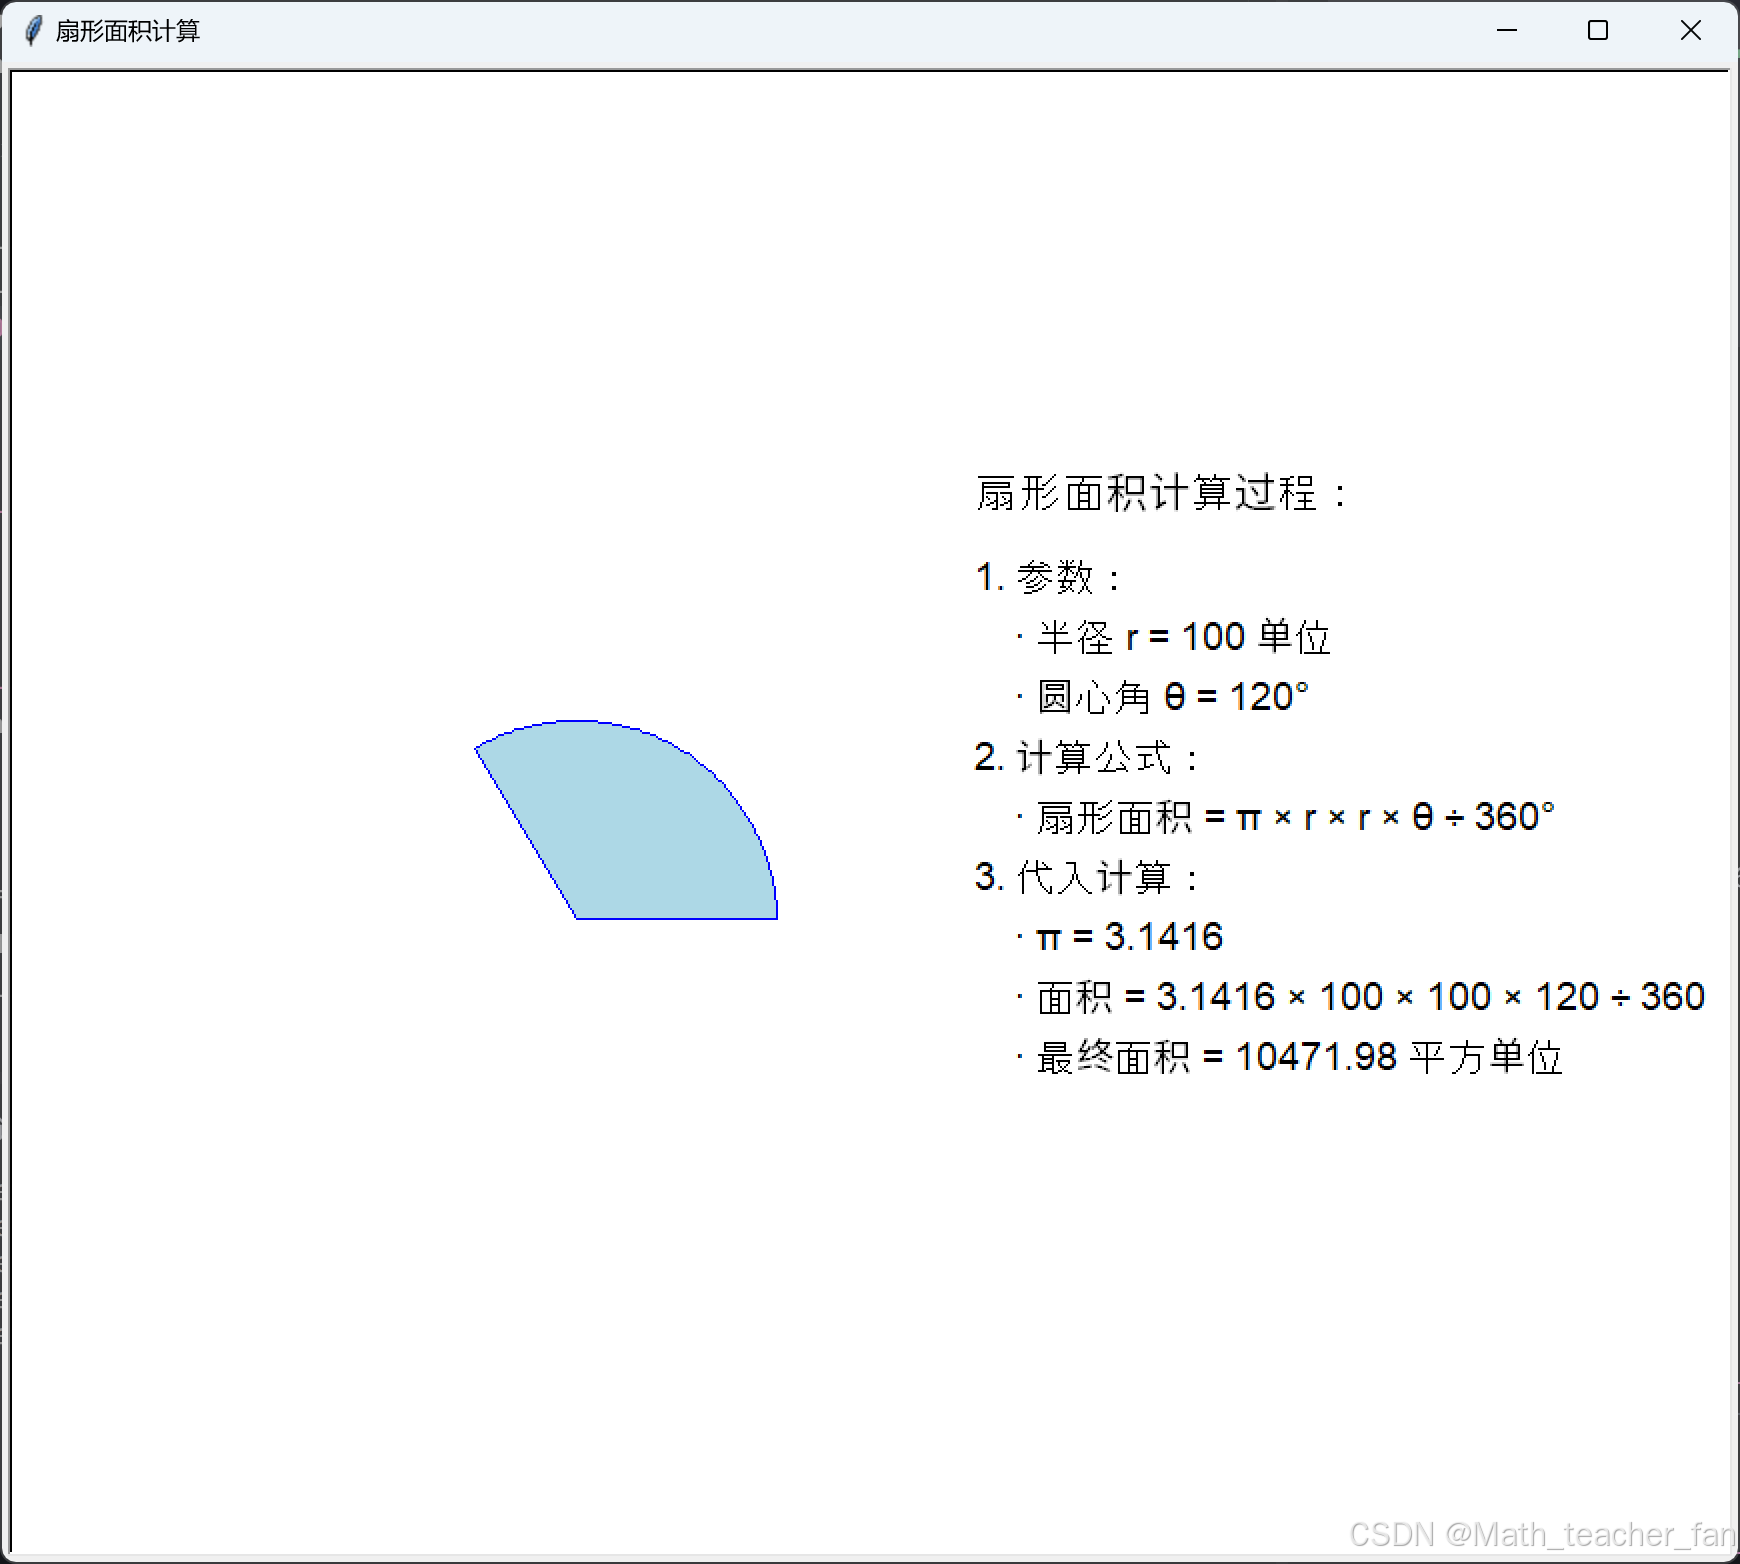The height and width of the screenshot is (1564, 1740).
Task: Click the Tk feather icon in title bar
Action: [x=33, y=31]
